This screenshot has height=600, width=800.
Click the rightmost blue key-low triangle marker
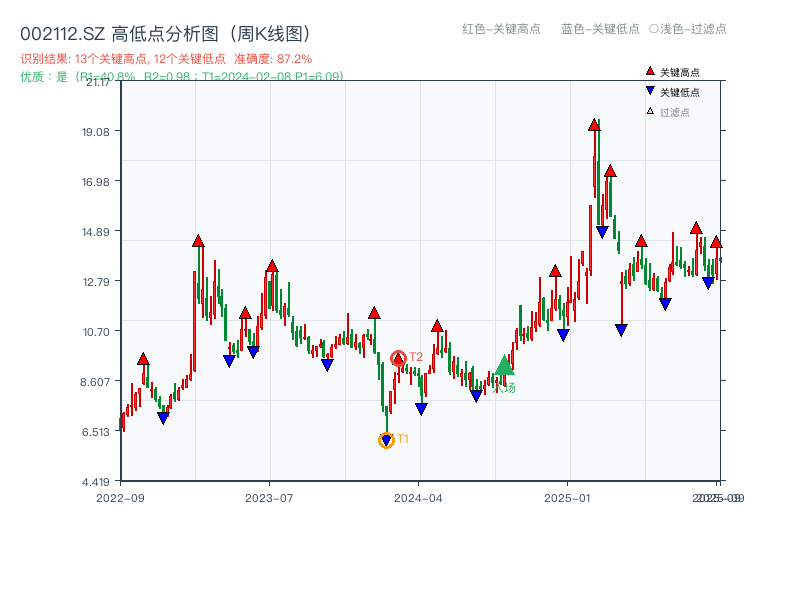pyautogui.click(x=706, y=283)
